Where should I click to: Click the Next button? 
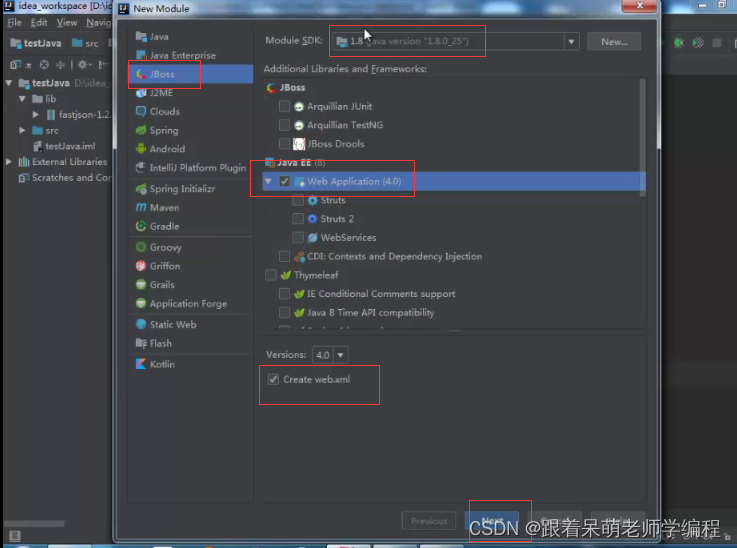click(x=492, y=521)
